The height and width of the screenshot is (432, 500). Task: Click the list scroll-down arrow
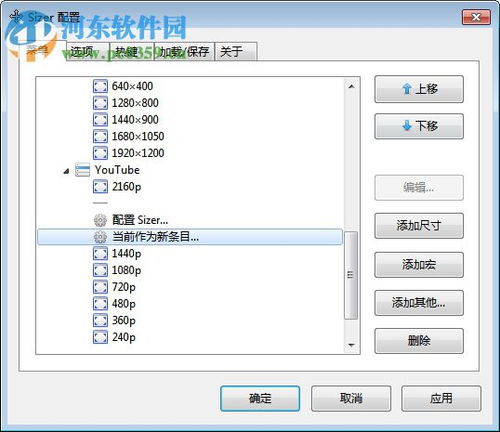point(351,345)
